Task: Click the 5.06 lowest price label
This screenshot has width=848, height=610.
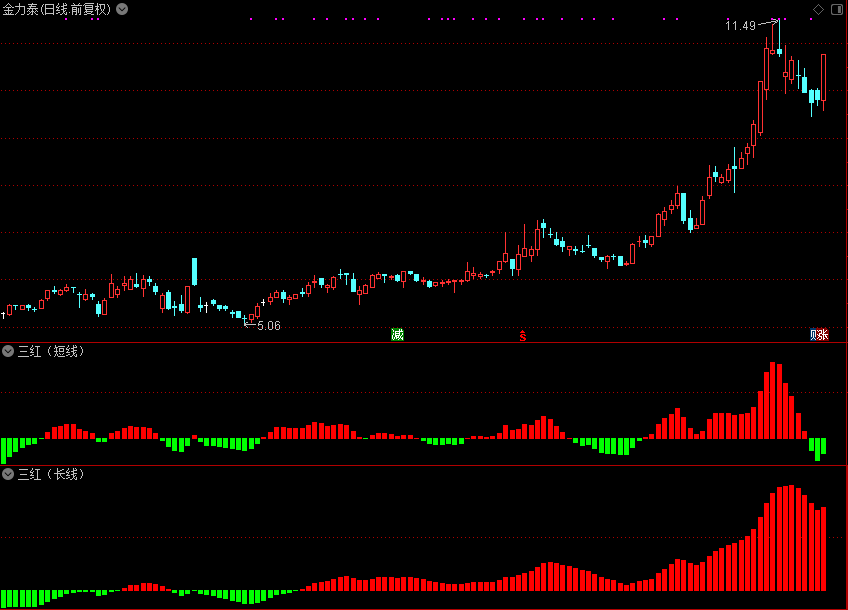Action: click(269, 325)
